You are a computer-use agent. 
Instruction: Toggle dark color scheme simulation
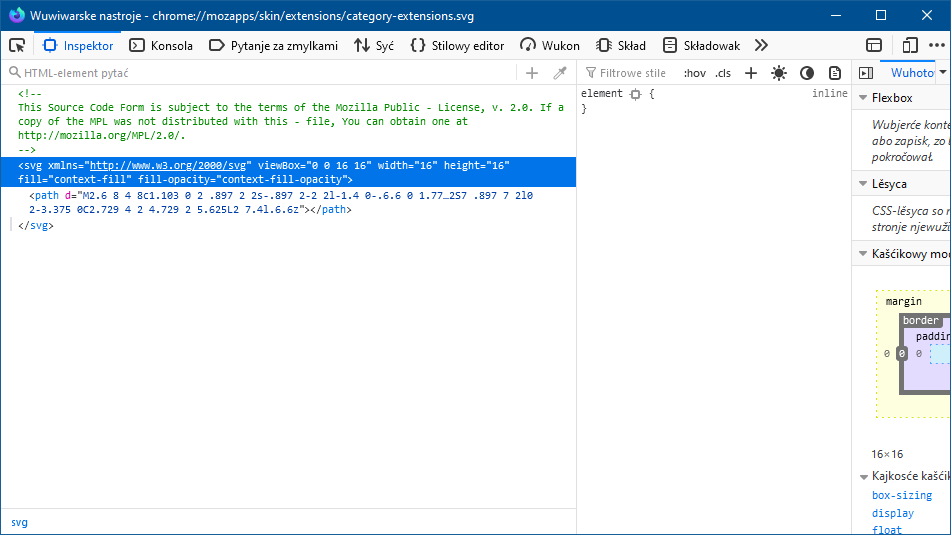(807, 73)
